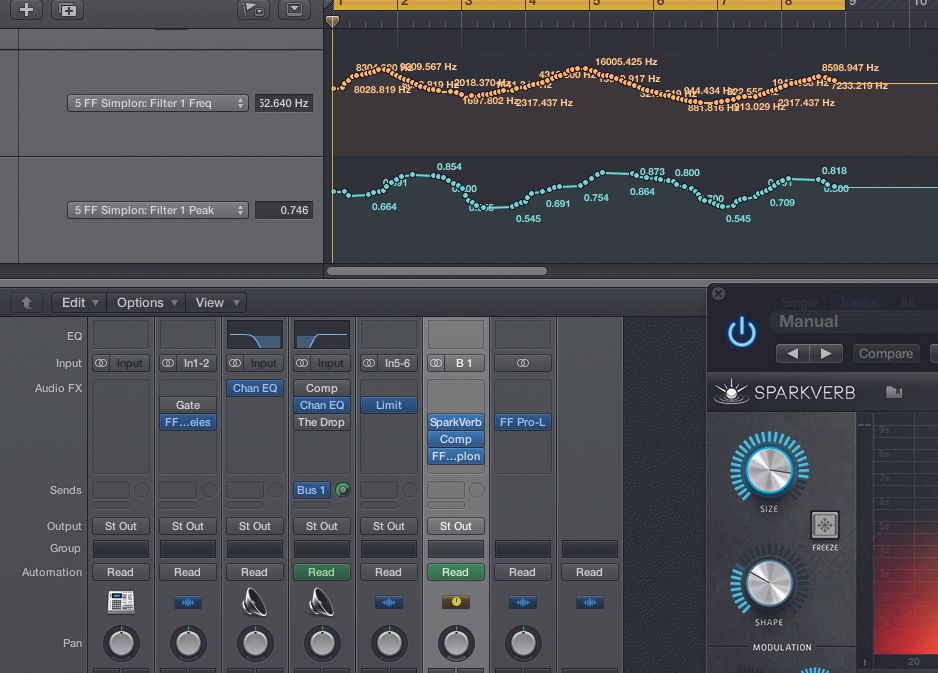Open the Filter 1 Peak automation parameter dropdown
Viewport: 938px width, 673px height.
(157, 209)
